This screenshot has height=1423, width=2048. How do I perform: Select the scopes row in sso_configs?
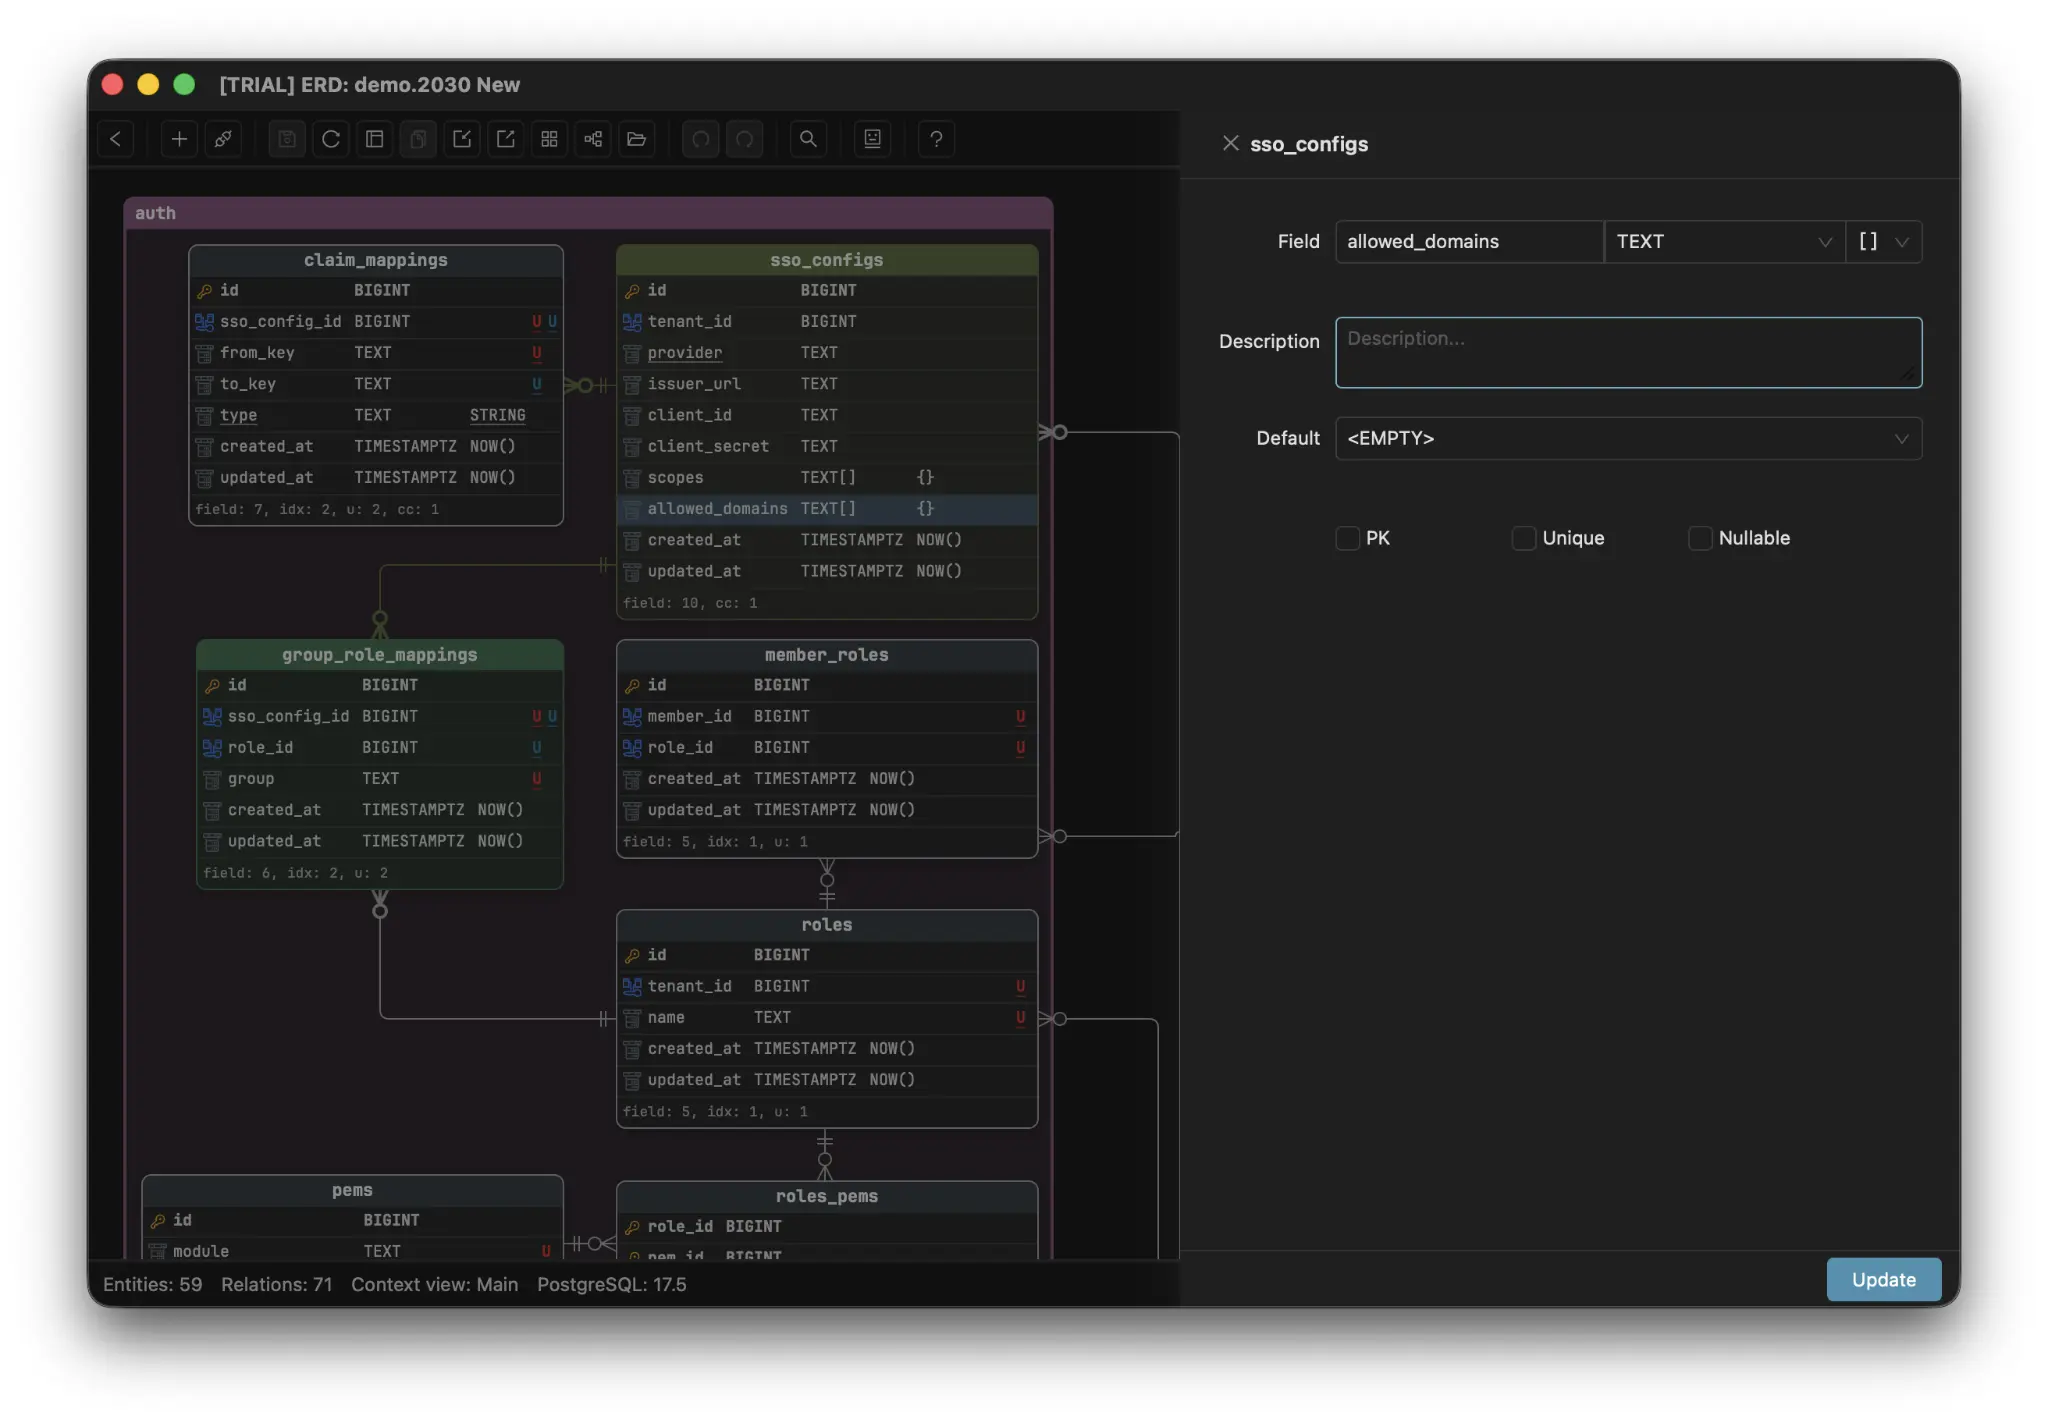[827, 478]
